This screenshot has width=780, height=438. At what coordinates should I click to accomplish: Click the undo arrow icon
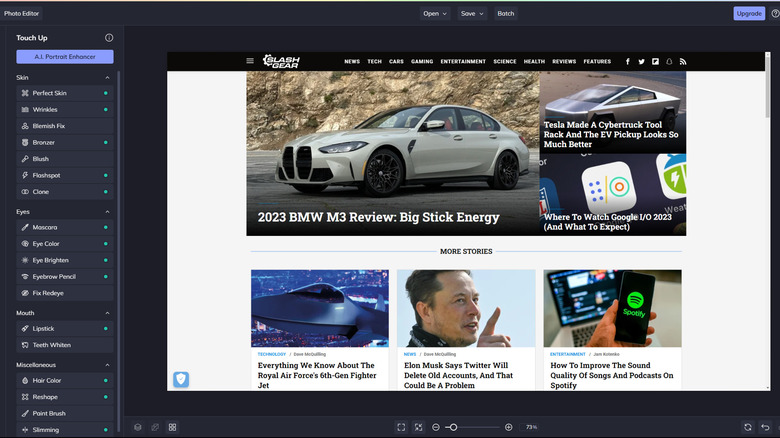coord(765,427)
